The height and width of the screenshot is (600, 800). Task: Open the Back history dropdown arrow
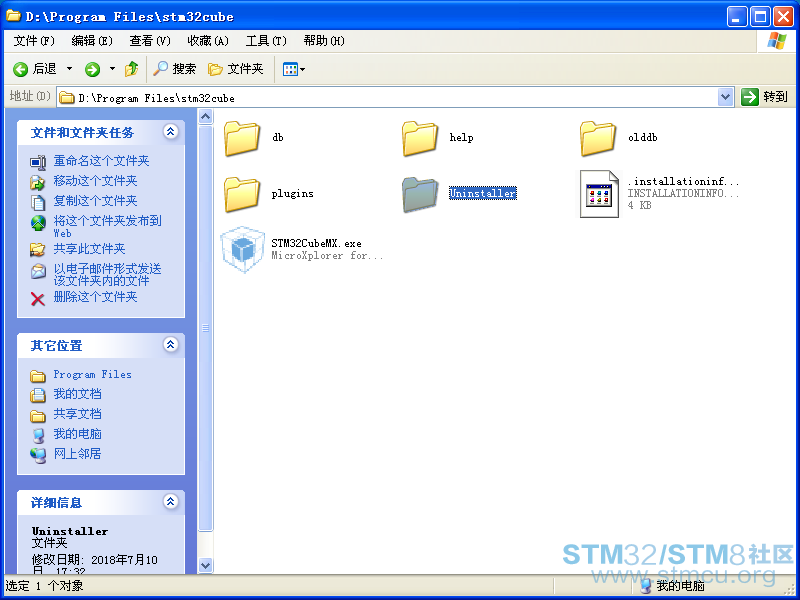click(x=69, y=69)
